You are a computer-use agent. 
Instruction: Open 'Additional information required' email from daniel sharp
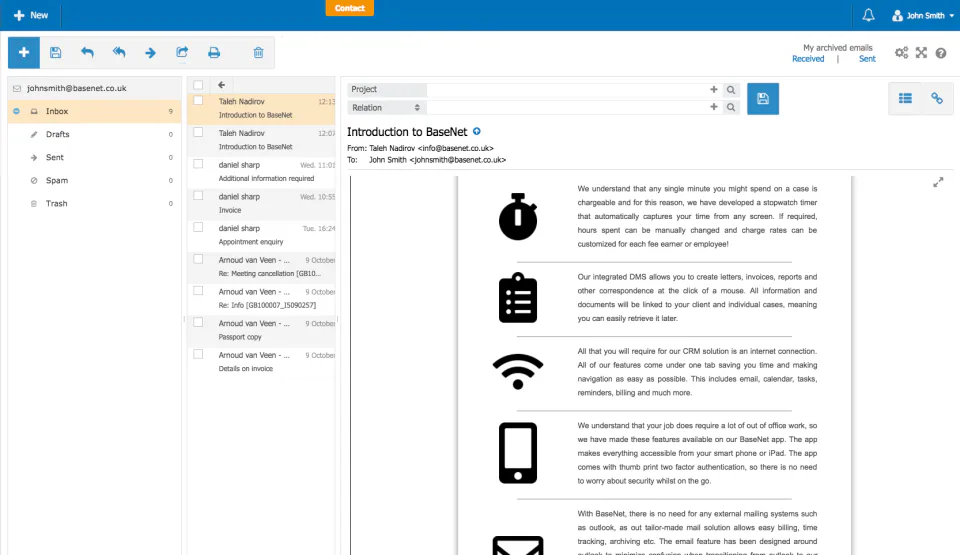pyautogui.click(x=261, y=172)
